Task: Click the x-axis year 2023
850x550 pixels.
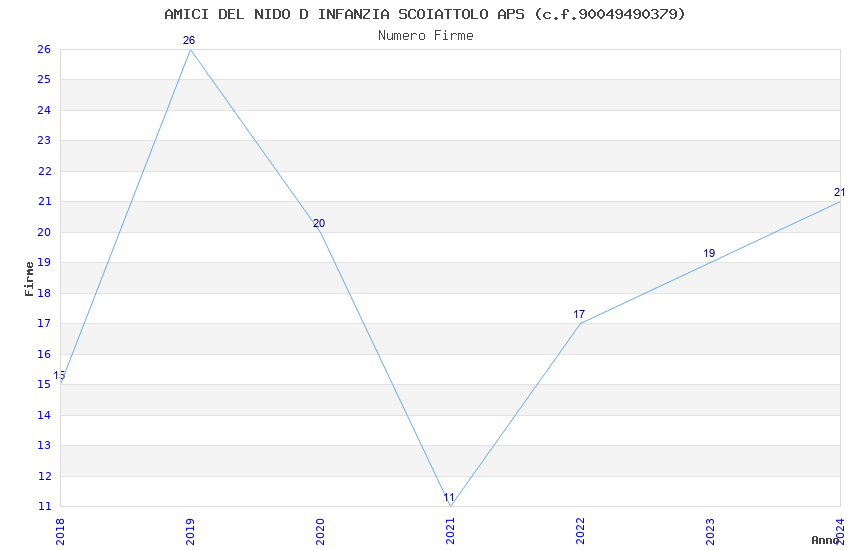Action: [710, 532]
